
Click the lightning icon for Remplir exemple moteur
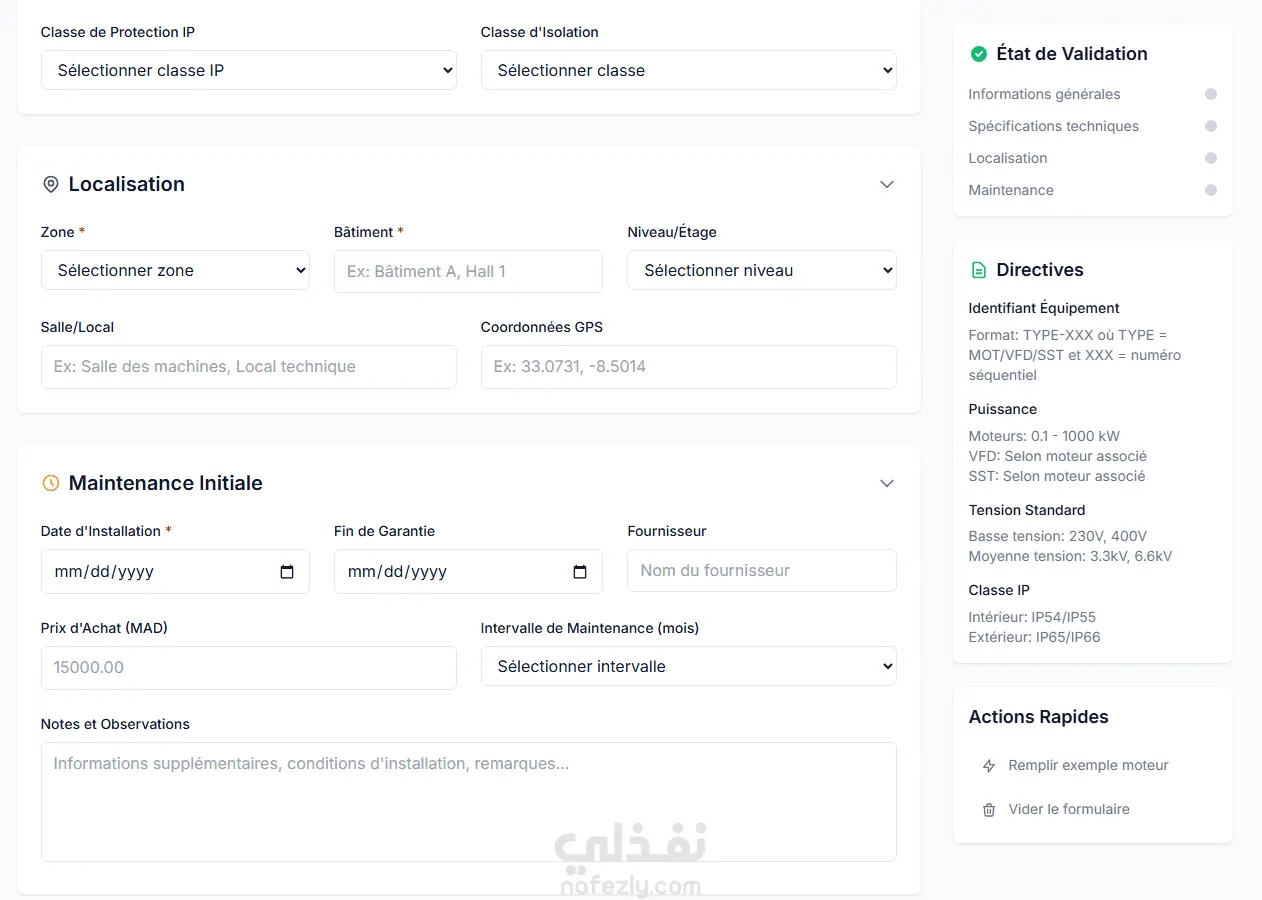point(989,766)
